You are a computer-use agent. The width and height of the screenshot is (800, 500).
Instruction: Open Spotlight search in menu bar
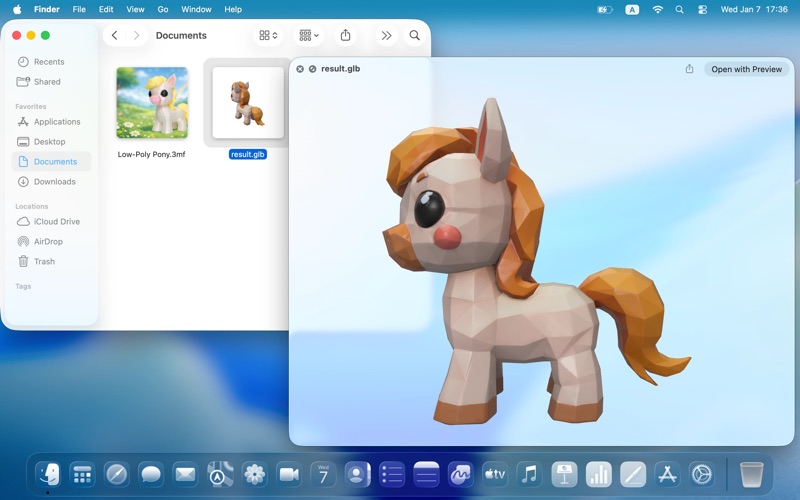click(x=680, y=9)
